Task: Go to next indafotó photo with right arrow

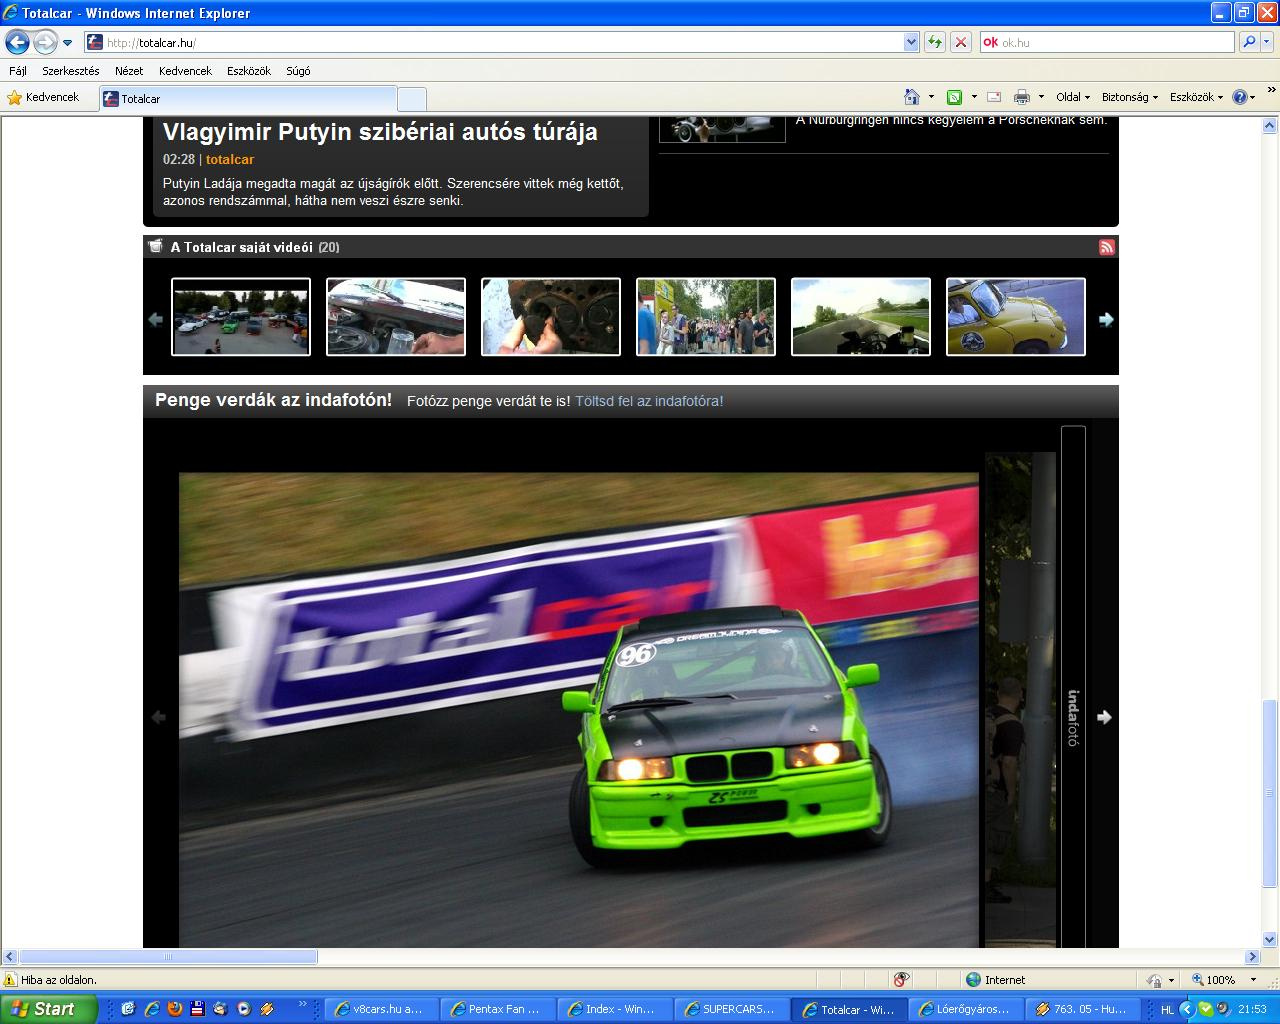Action: 1104,717
